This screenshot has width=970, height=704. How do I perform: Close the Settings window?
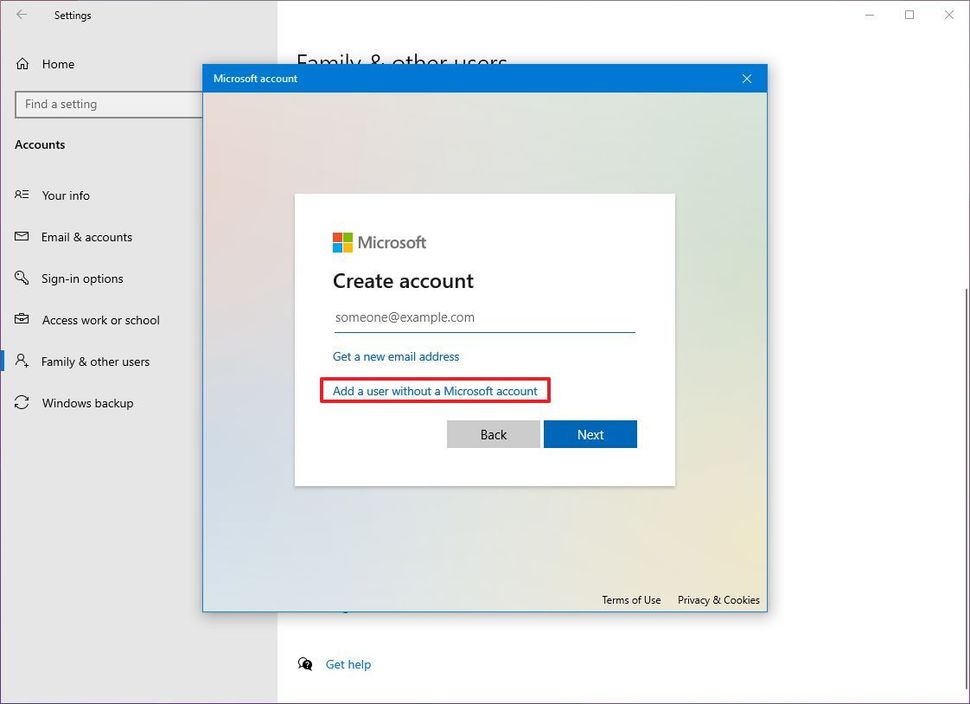[949, 15]
